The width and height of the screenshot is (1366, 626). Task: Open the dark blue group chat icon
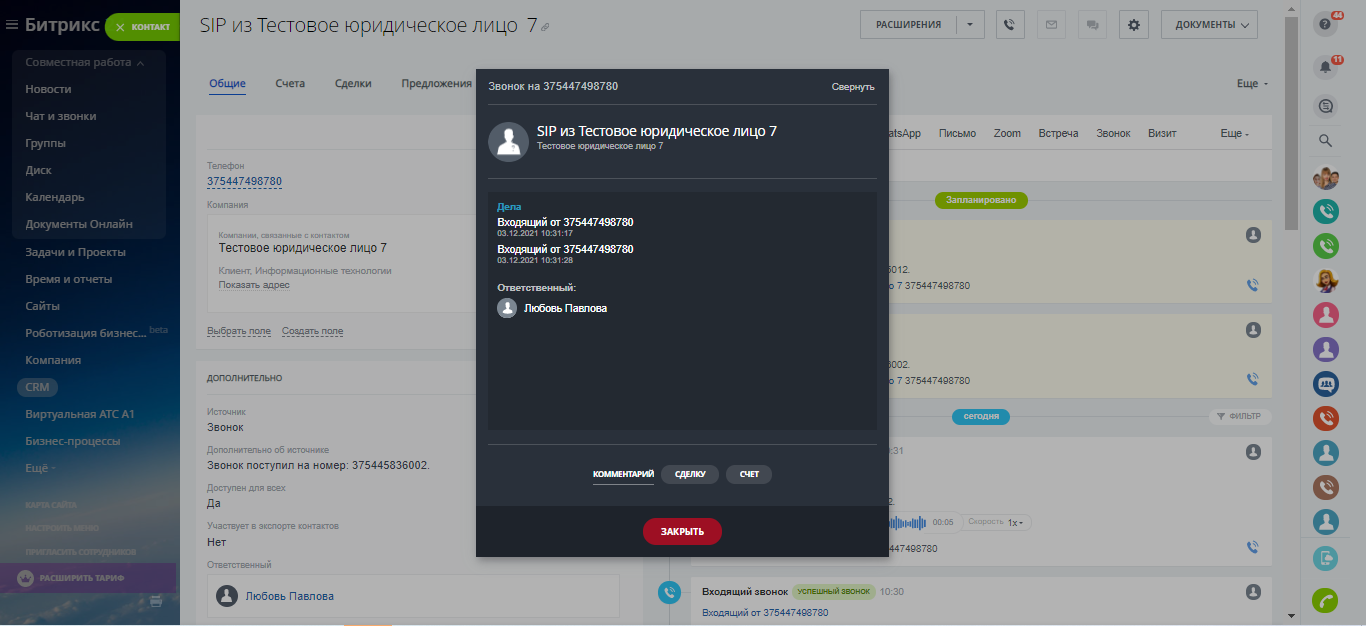(x=1326, y=383)
